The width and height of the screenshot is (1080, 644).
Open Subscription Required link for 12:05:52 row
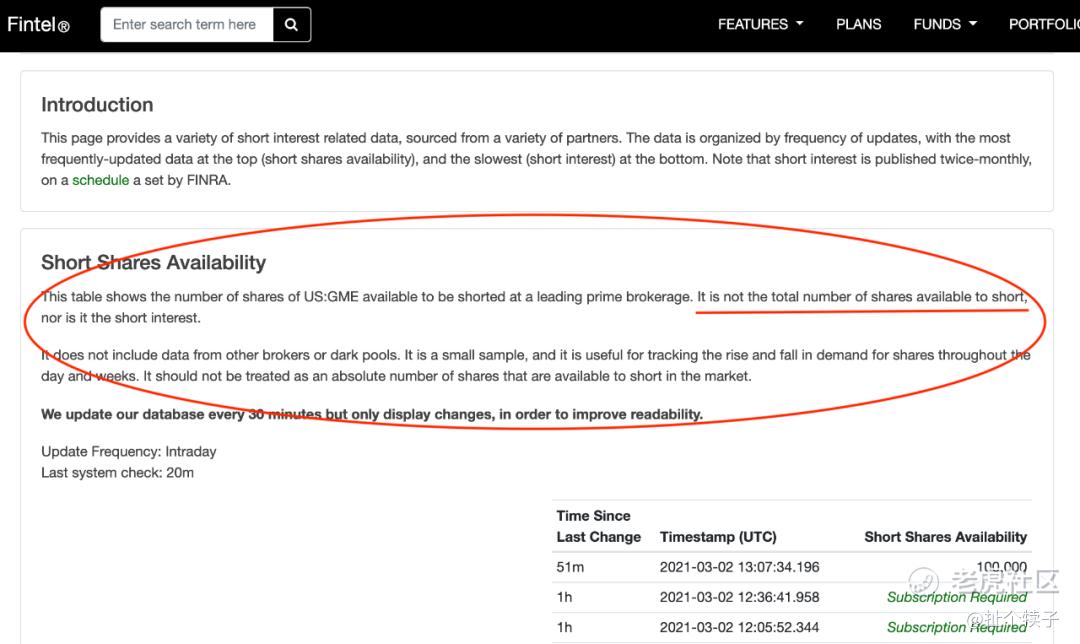click(957, 627)
